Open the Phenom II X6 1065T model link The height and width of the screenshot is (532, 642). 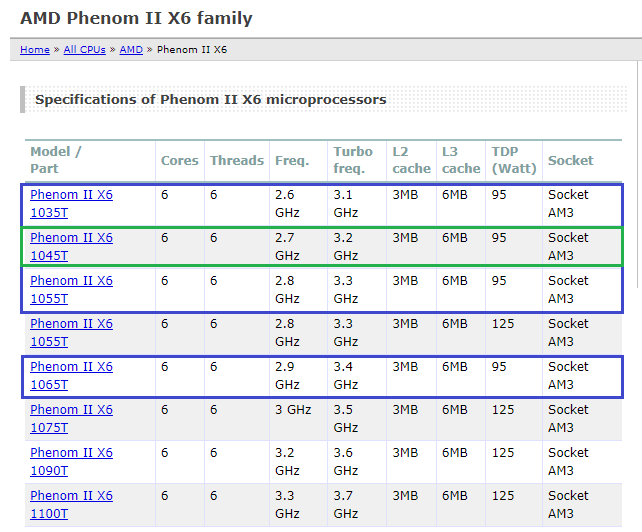point(71,376)
